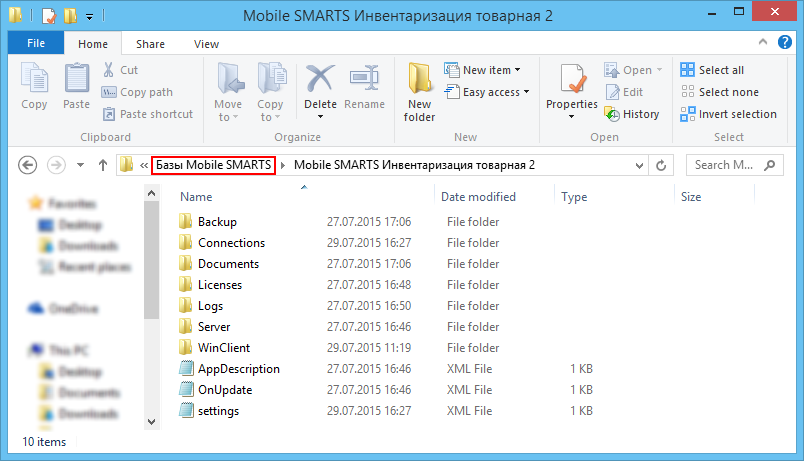The height and width of the screenshot is (461, 804).
Task: Sort by the Size column
Action: tap(691, 197)
